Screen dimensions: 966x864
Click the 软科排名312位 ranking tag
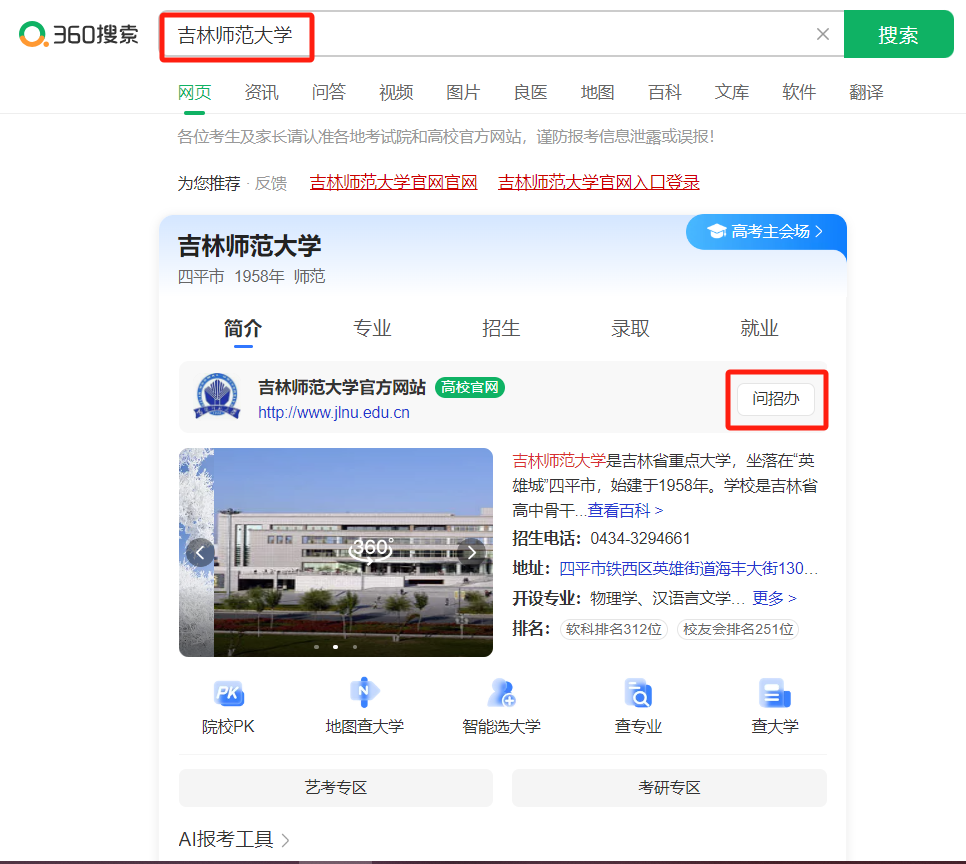[x=614, y=629]
